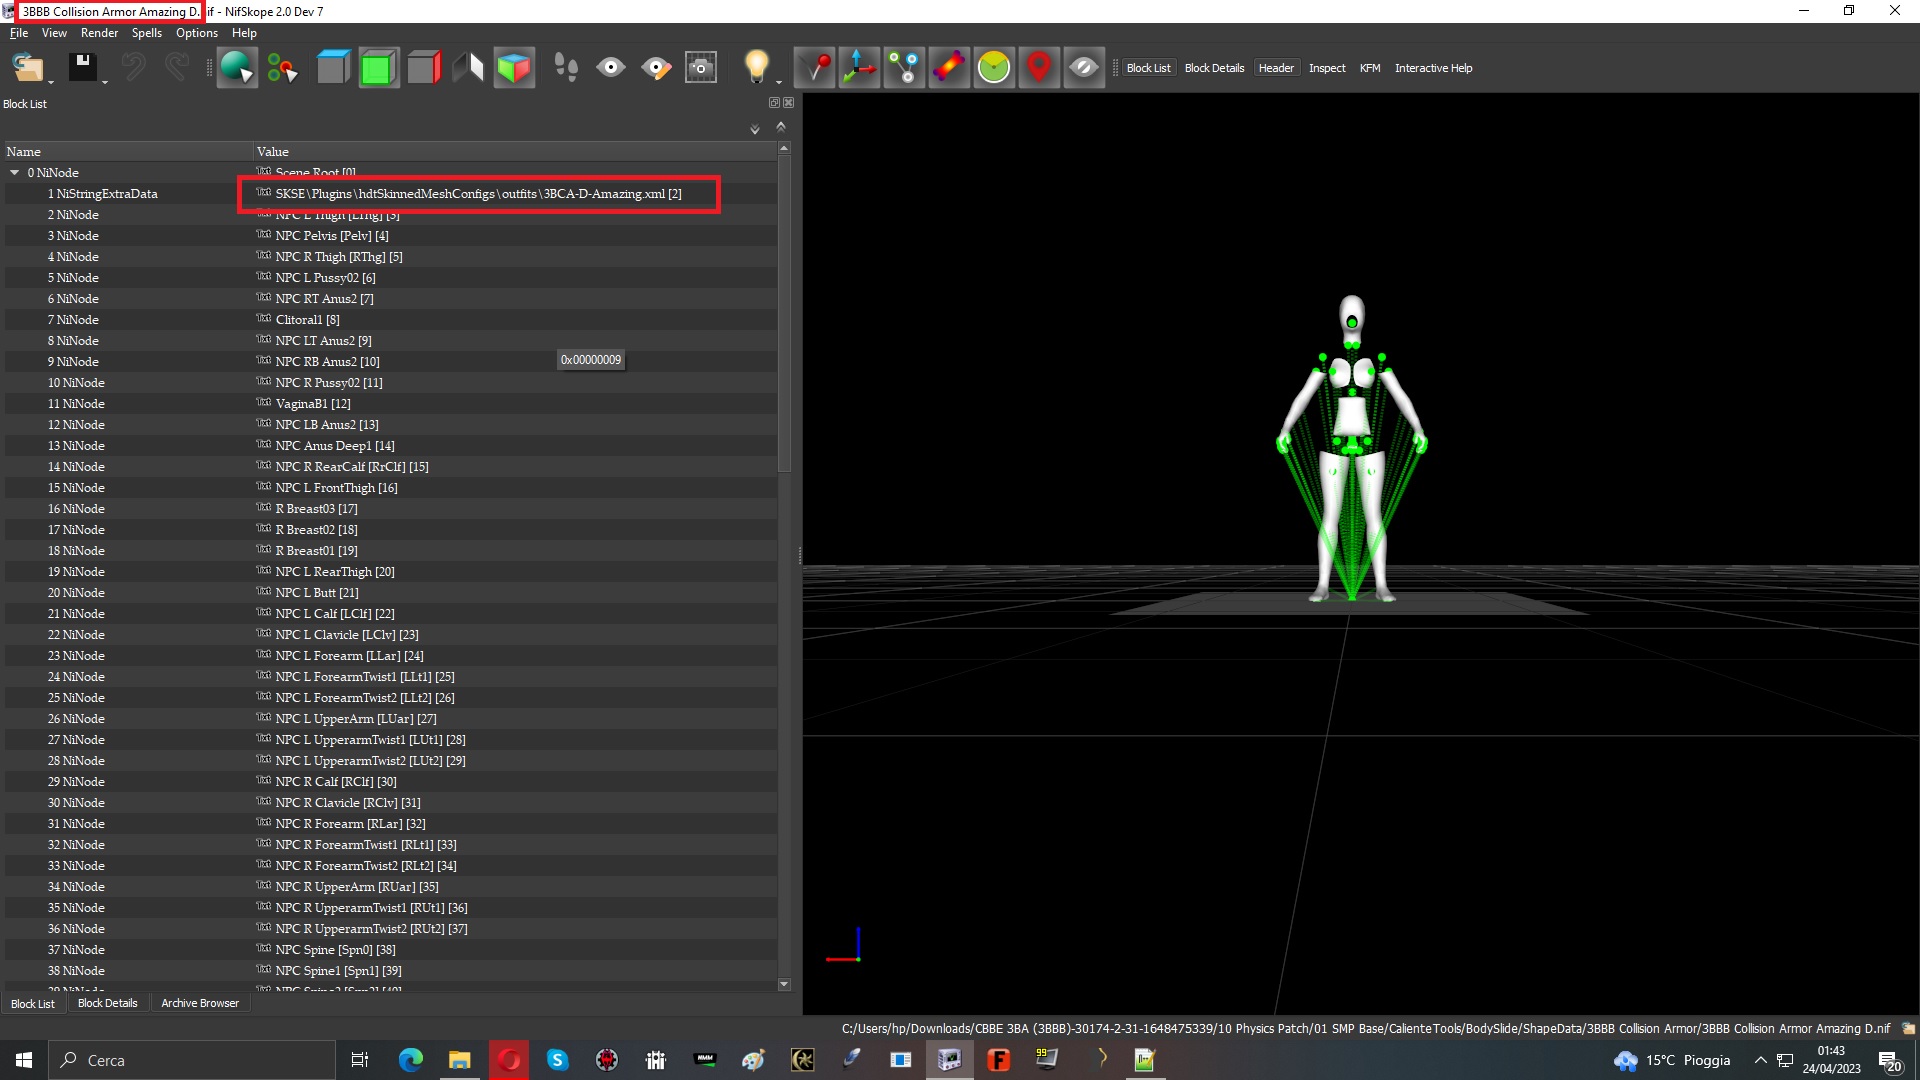
Task: Click the Block Details toolbar button
Action: pyautogui.click(x=1214, y=68)
